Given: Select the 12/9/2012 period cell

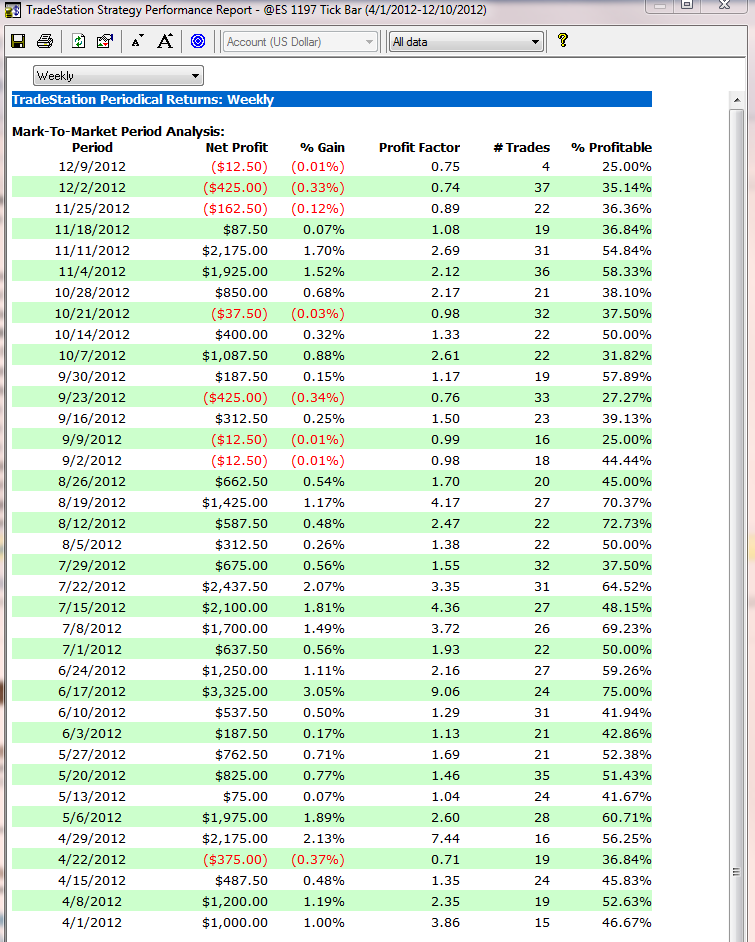Looking at the screenshot, I should pos(92,167).
